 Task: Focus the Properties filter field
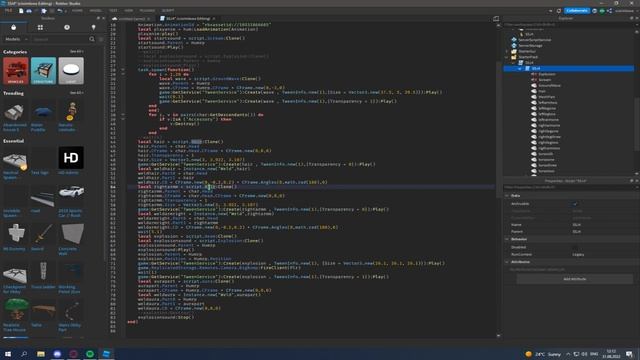567,187
